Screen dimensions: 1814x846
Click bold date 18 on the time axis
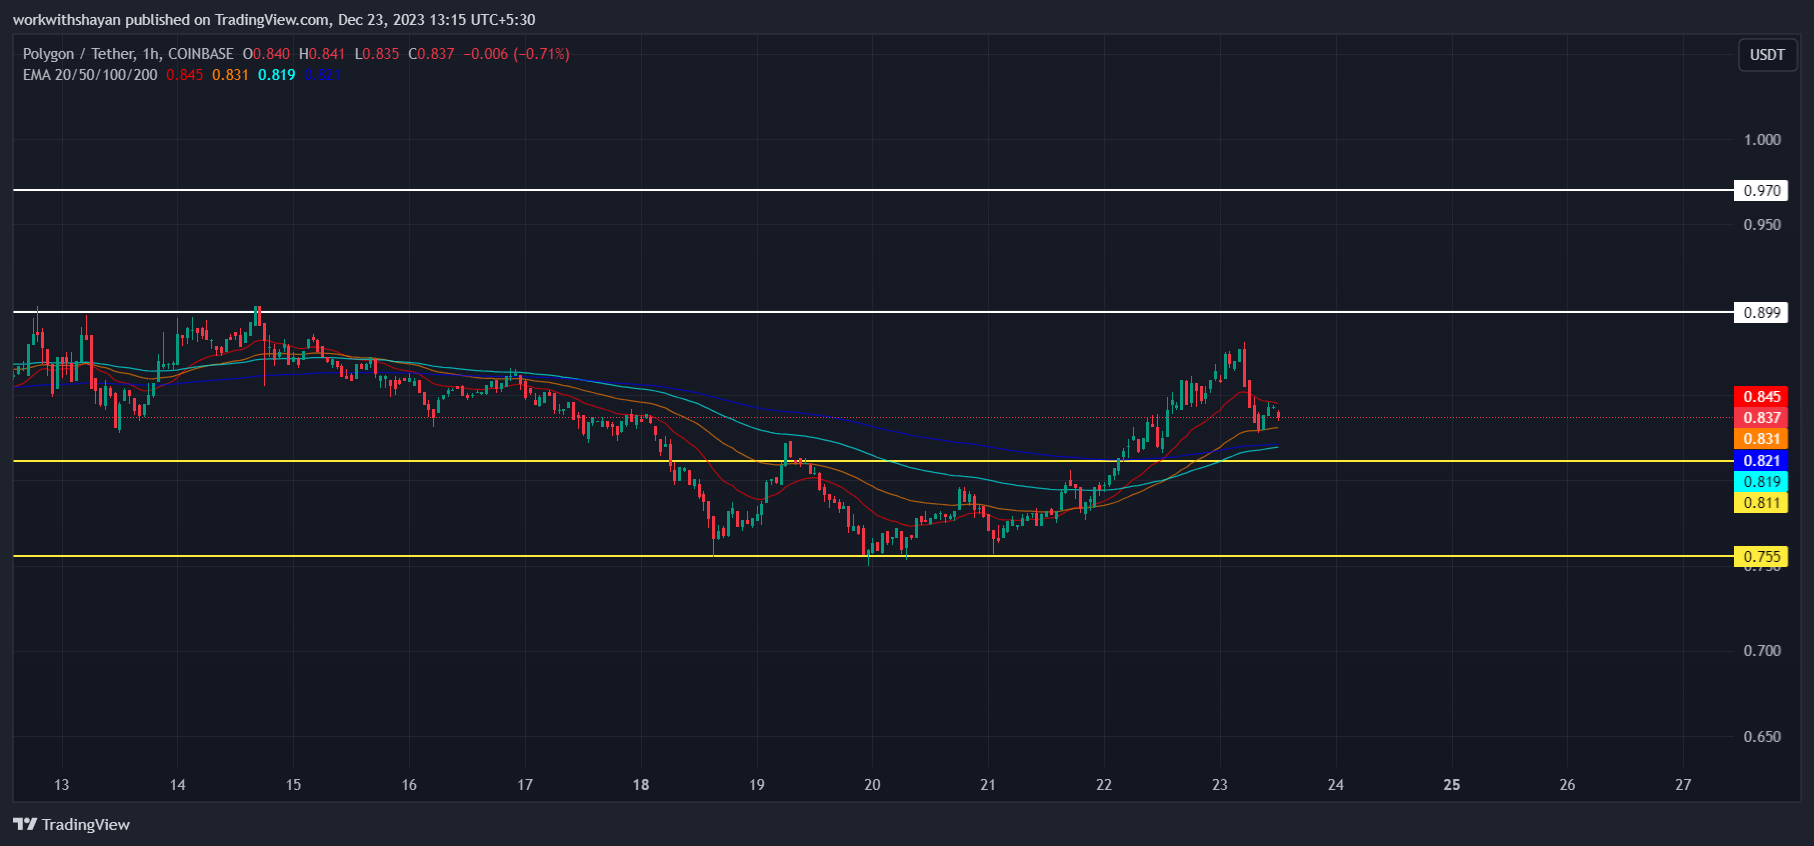coord(641,784)
